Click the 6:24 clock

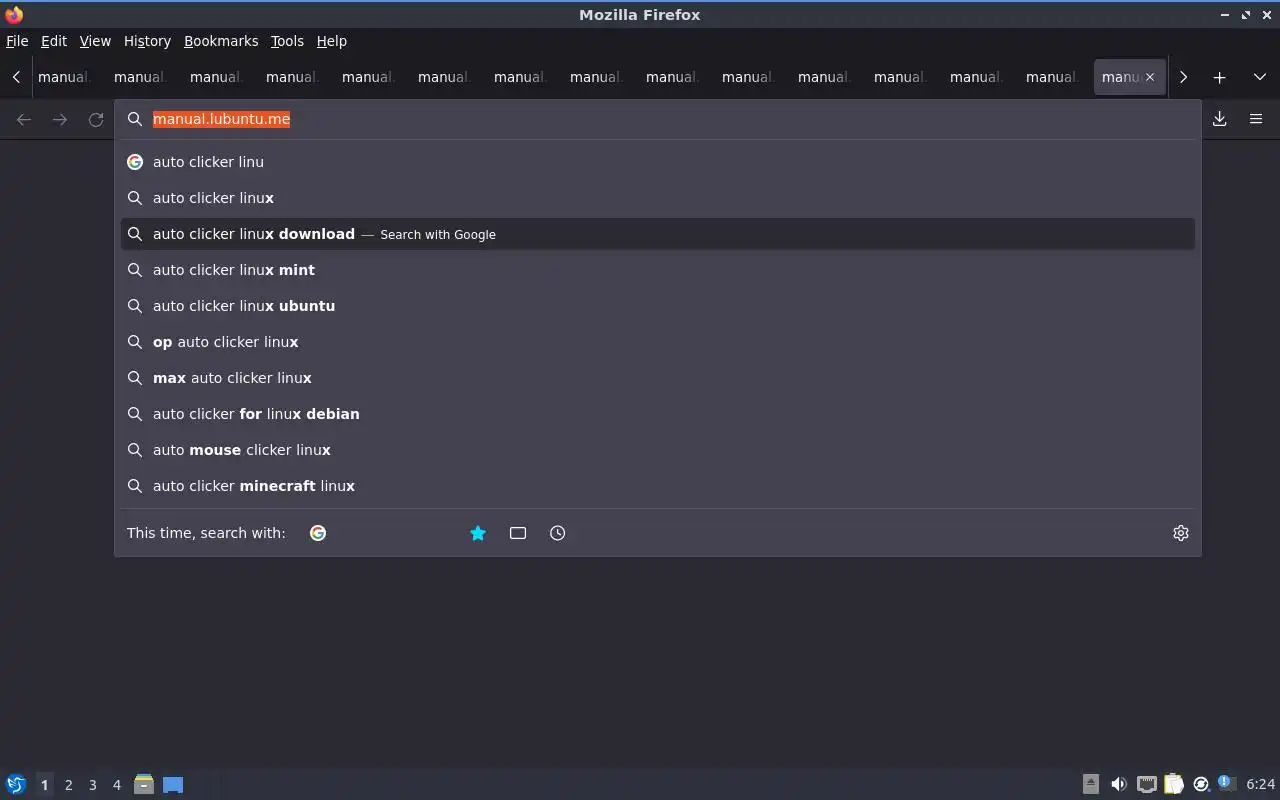pos(1261,784)
